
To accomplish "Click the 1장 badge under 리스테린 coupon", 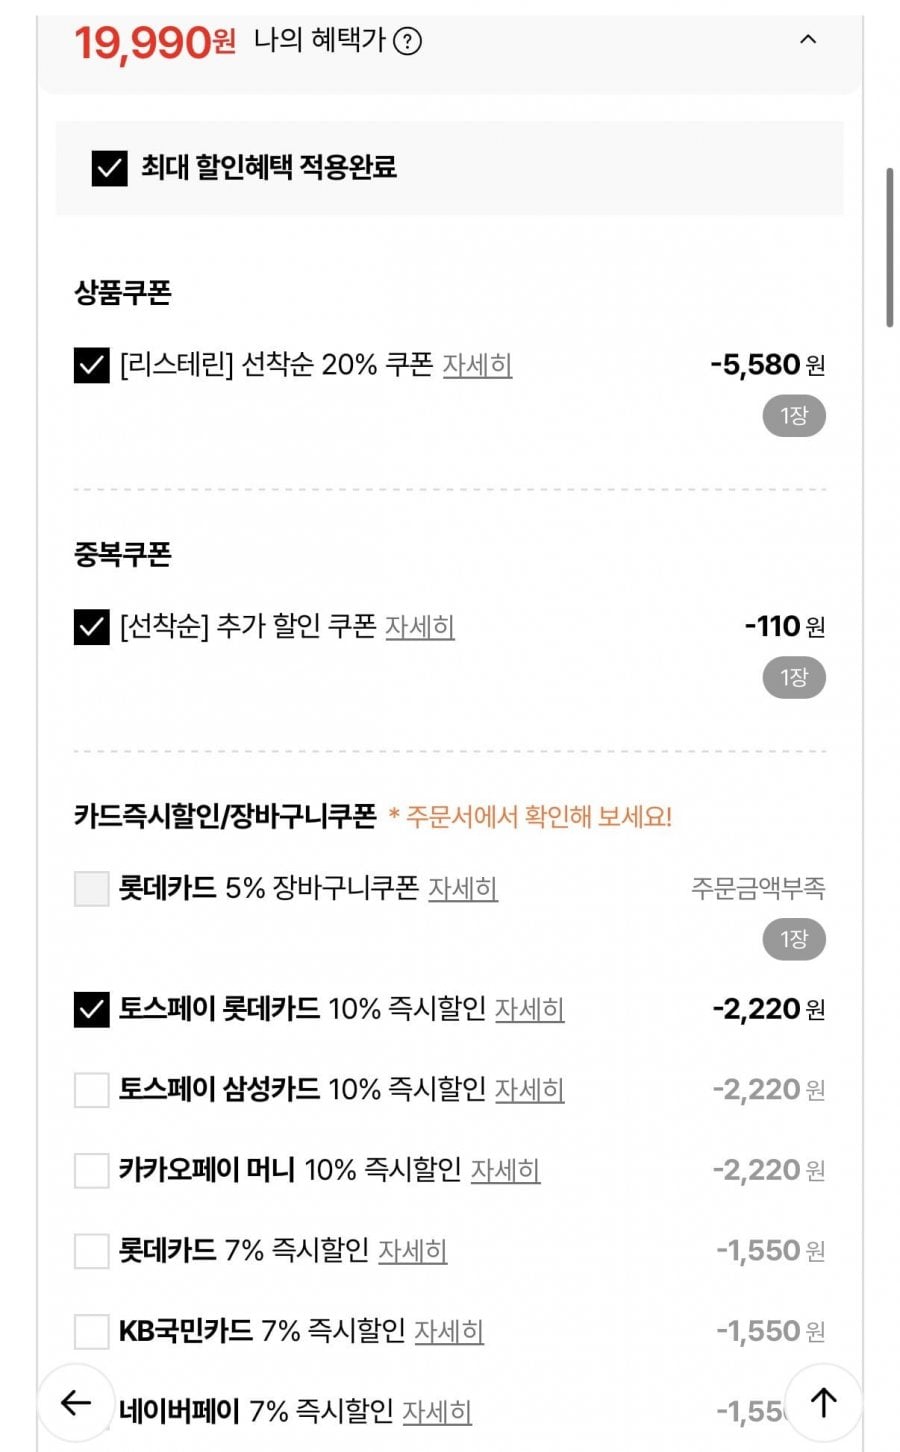I will (x=794, y=416).
